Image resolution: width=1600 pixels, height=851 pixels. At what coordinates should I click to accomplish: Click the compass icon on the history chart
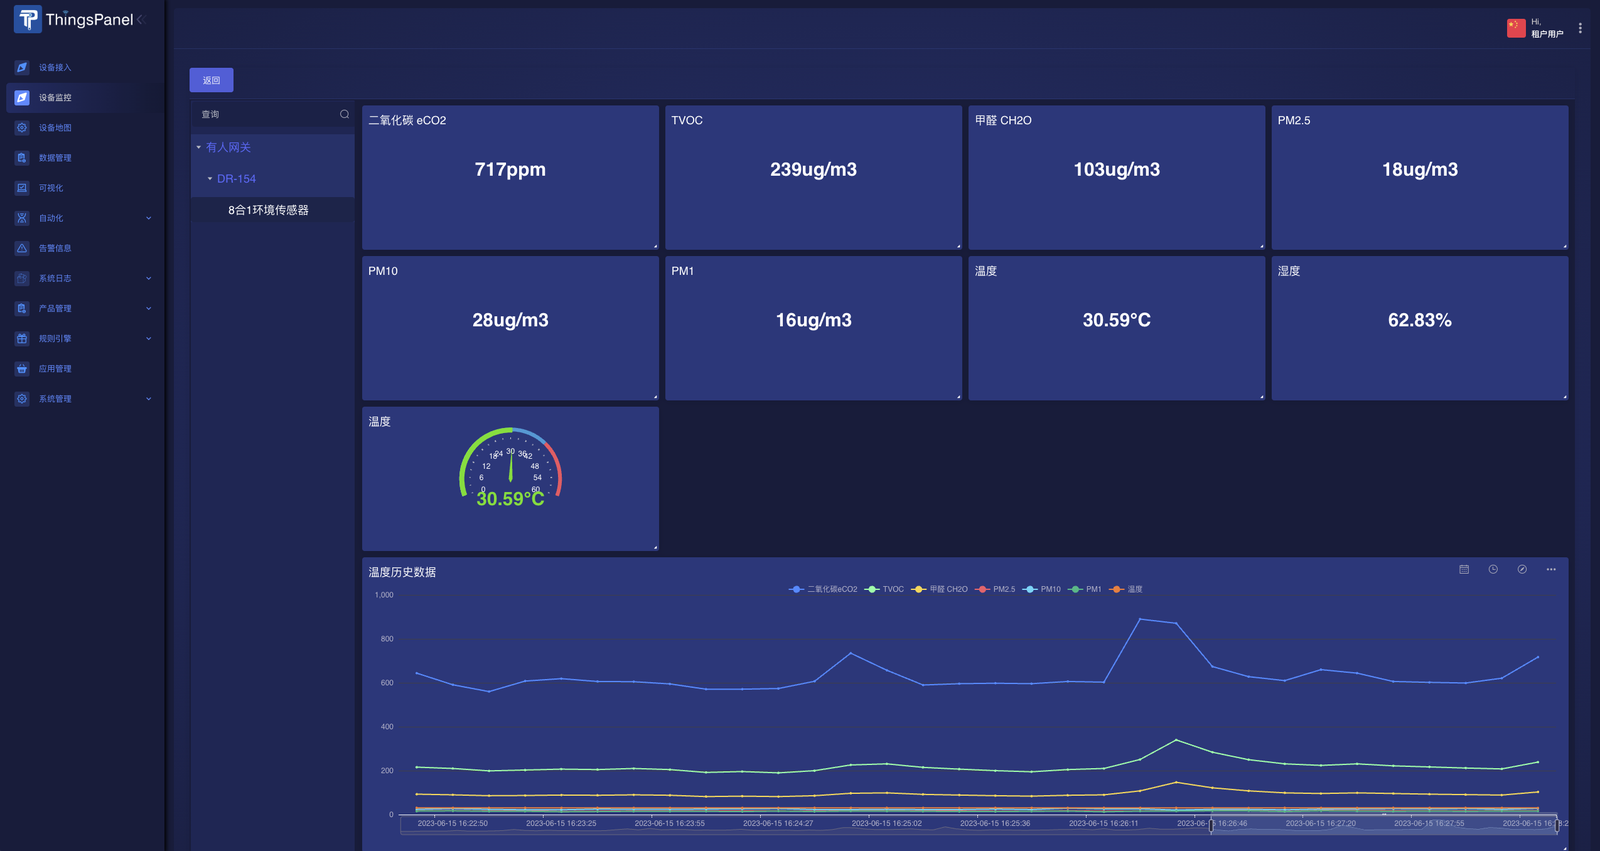pos(1522,569)
